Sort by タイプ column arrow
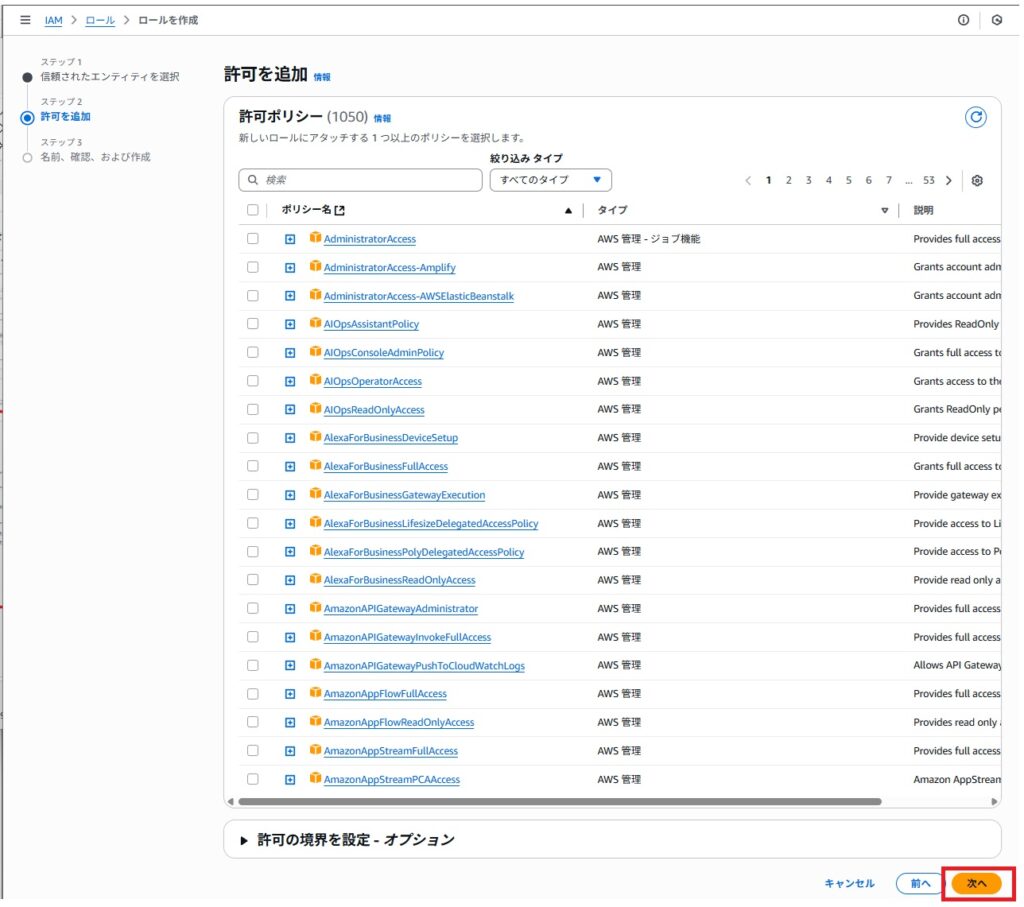Screen dimensions: 1024x907 coord(884,210)
